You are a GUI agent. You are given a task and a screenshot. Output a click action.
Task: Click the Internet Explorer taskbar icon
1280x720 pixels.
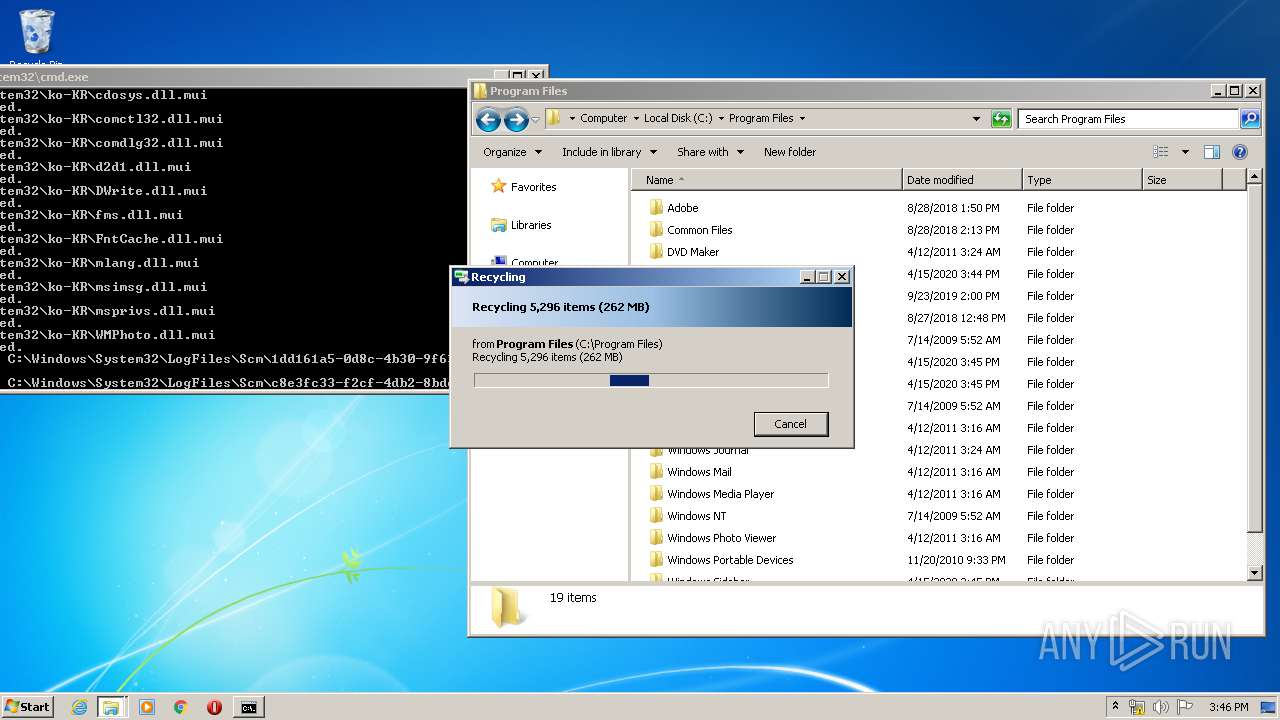[79, 707]
